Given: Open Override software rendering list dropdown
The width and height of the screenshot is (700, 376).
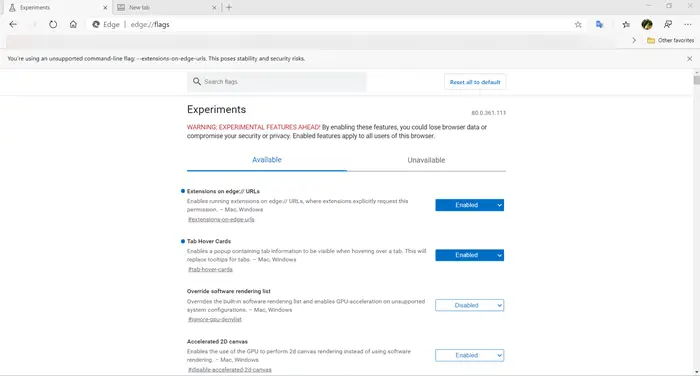Looking at the screenshot, I should (470, 305).
